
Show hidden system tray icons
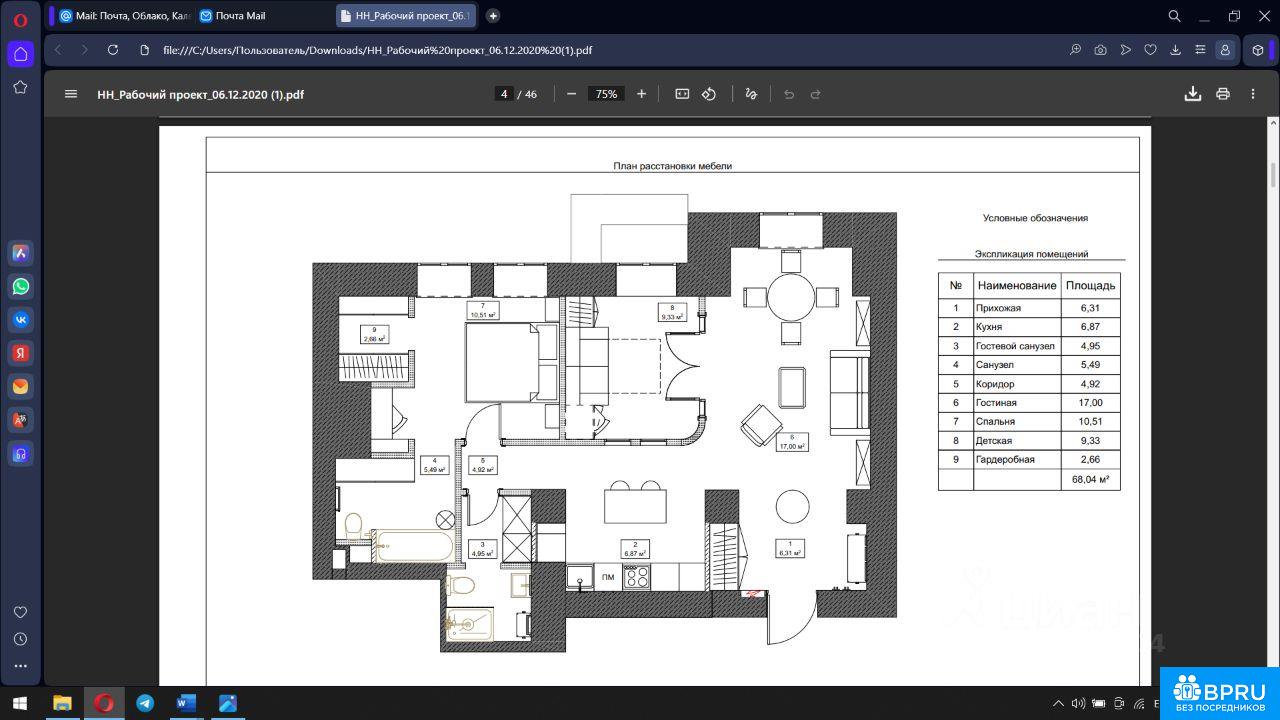click(1059, 704)
